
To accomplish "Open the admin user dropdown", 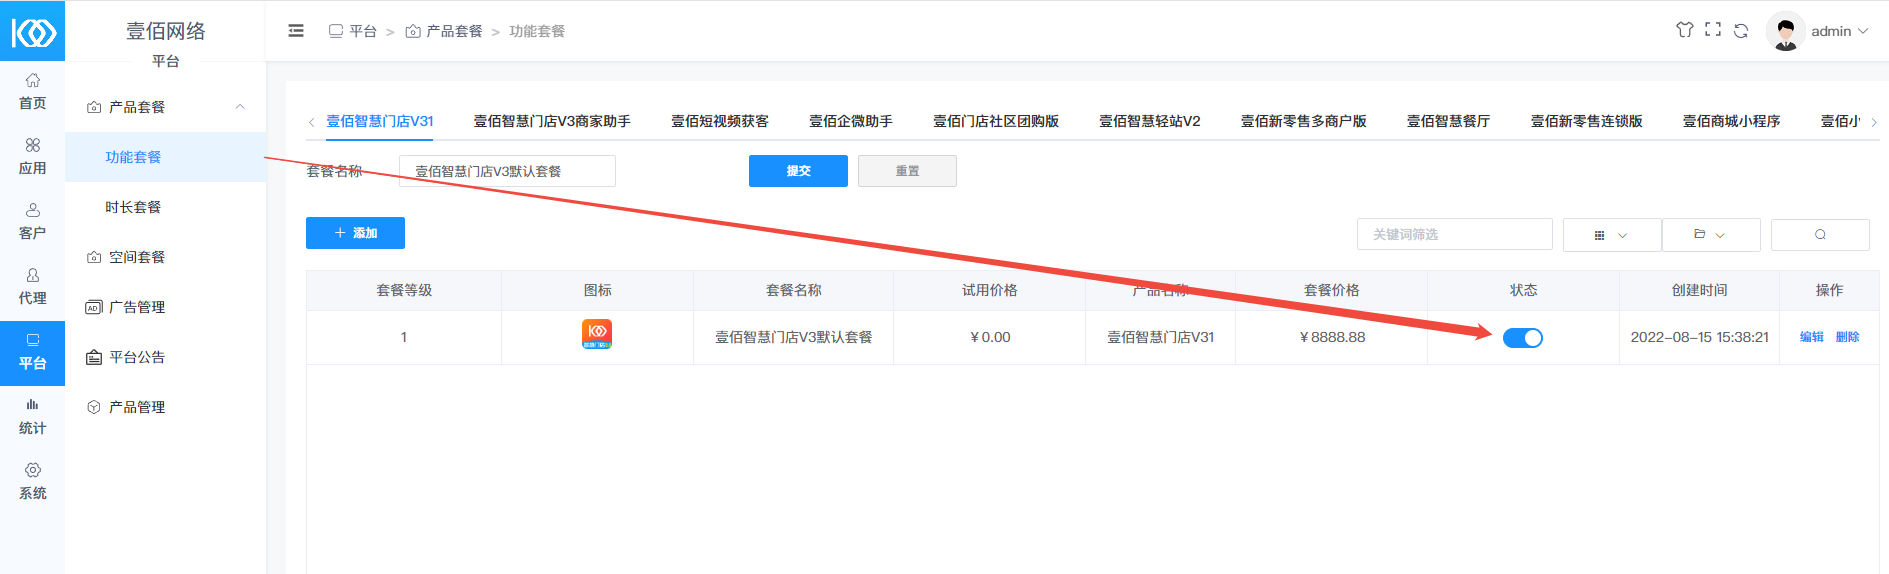I will 1840,31.
